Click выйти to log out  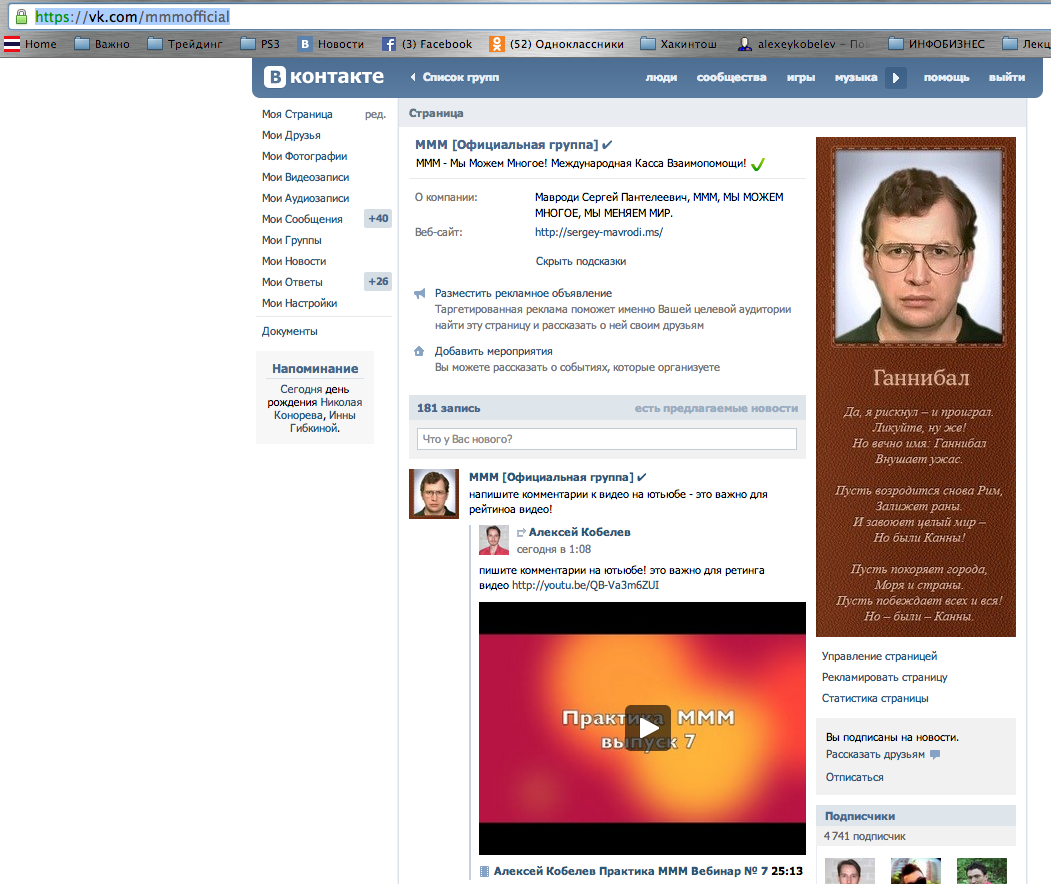(1007, 78)
